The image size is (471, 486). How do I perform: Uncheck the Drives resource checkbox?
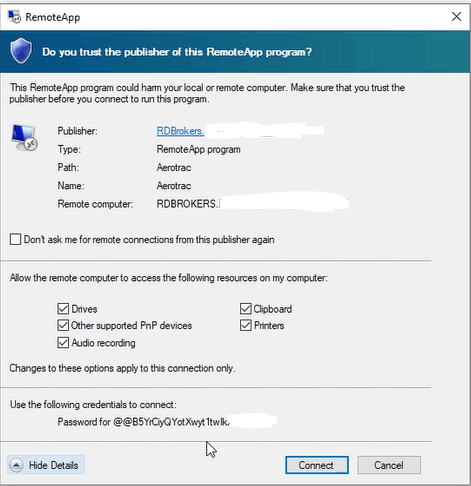click(x=63, y=309)
